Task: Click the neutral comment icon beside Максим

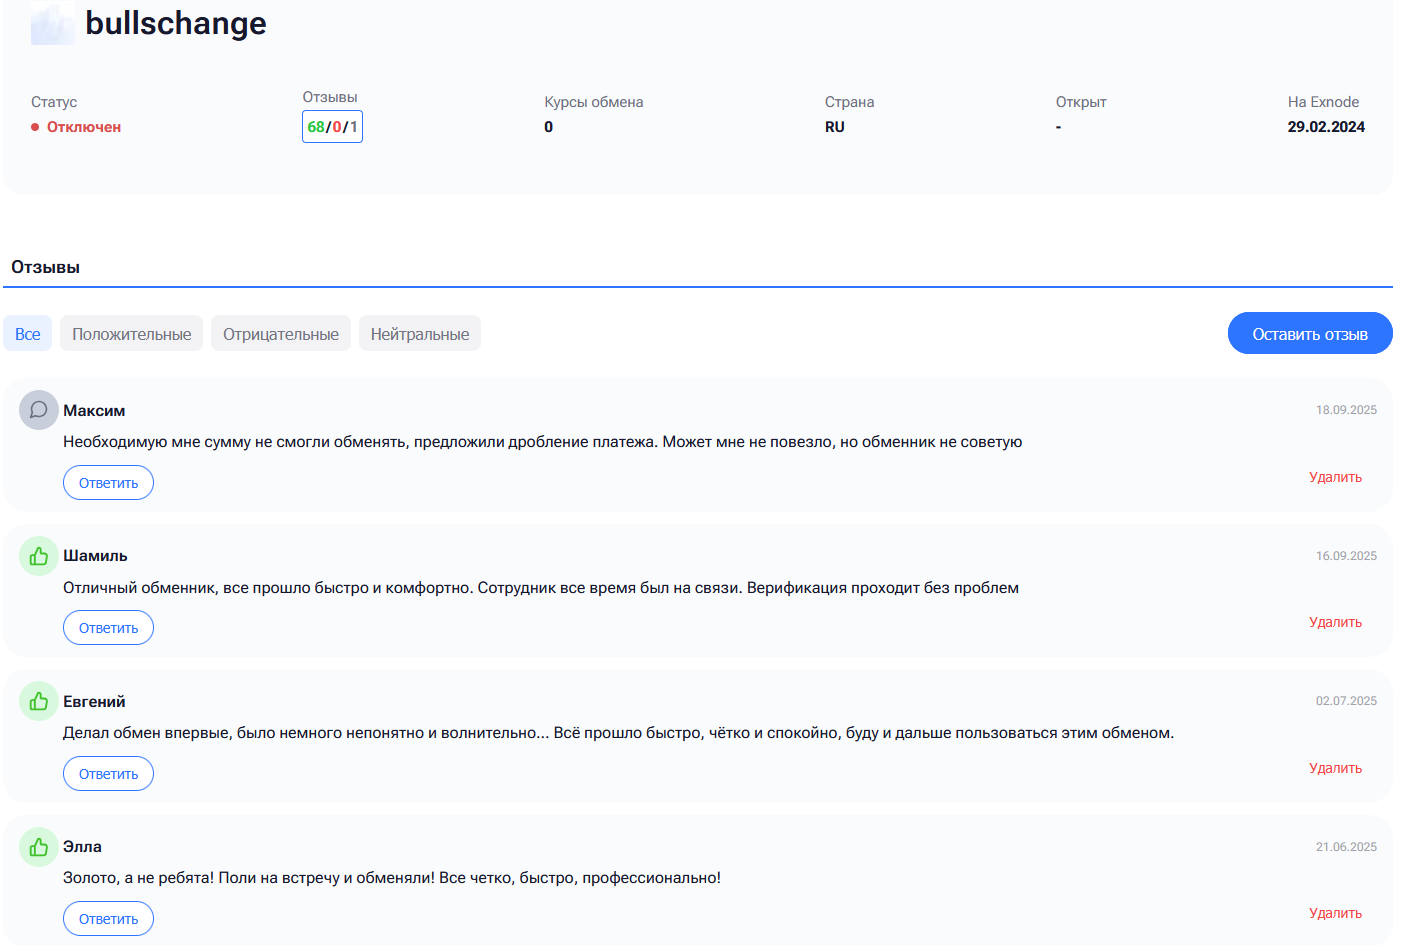Action: (x=39, y=410)
